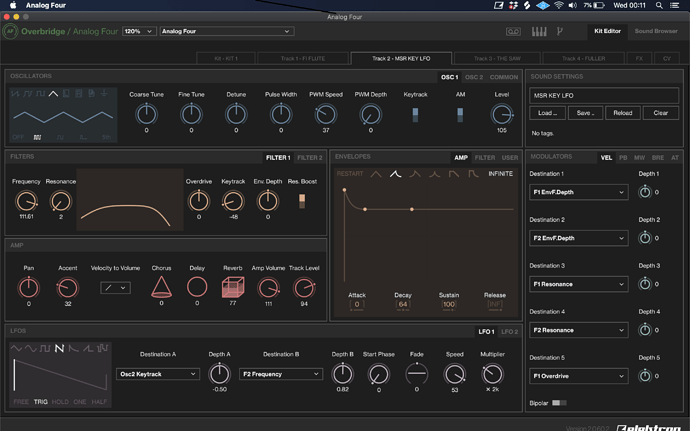Screen dimensions: 690x431
Task: Click the Chorus cone icon
Action: [x=161, y=288]
